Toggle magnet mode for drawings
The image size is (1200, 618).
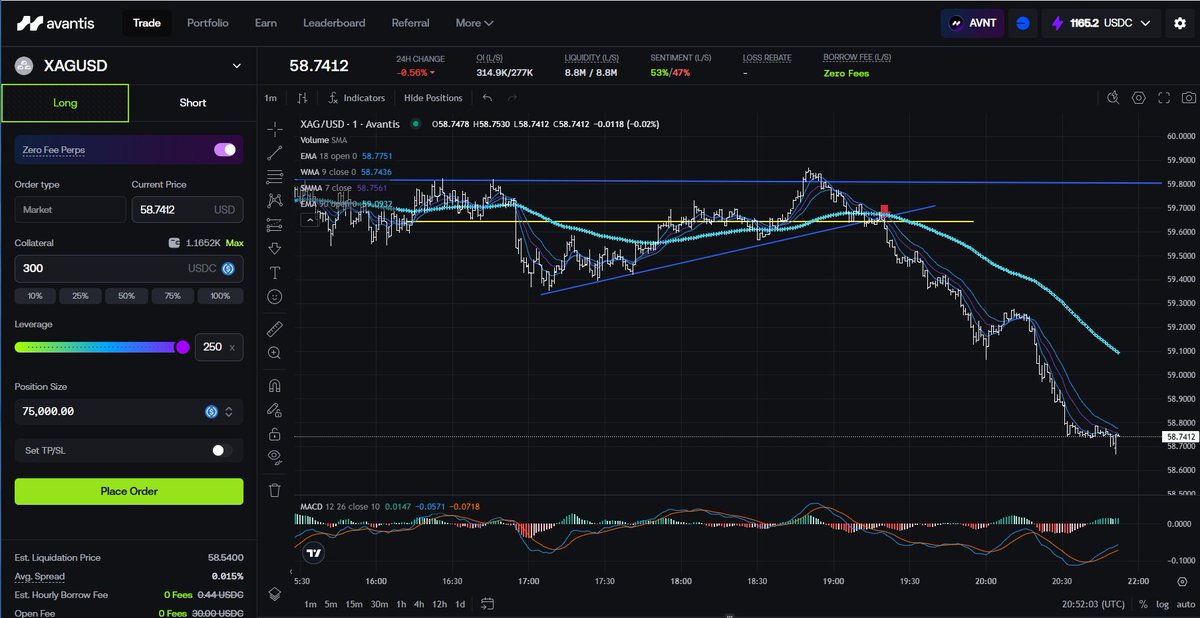(x=275, y=385)
